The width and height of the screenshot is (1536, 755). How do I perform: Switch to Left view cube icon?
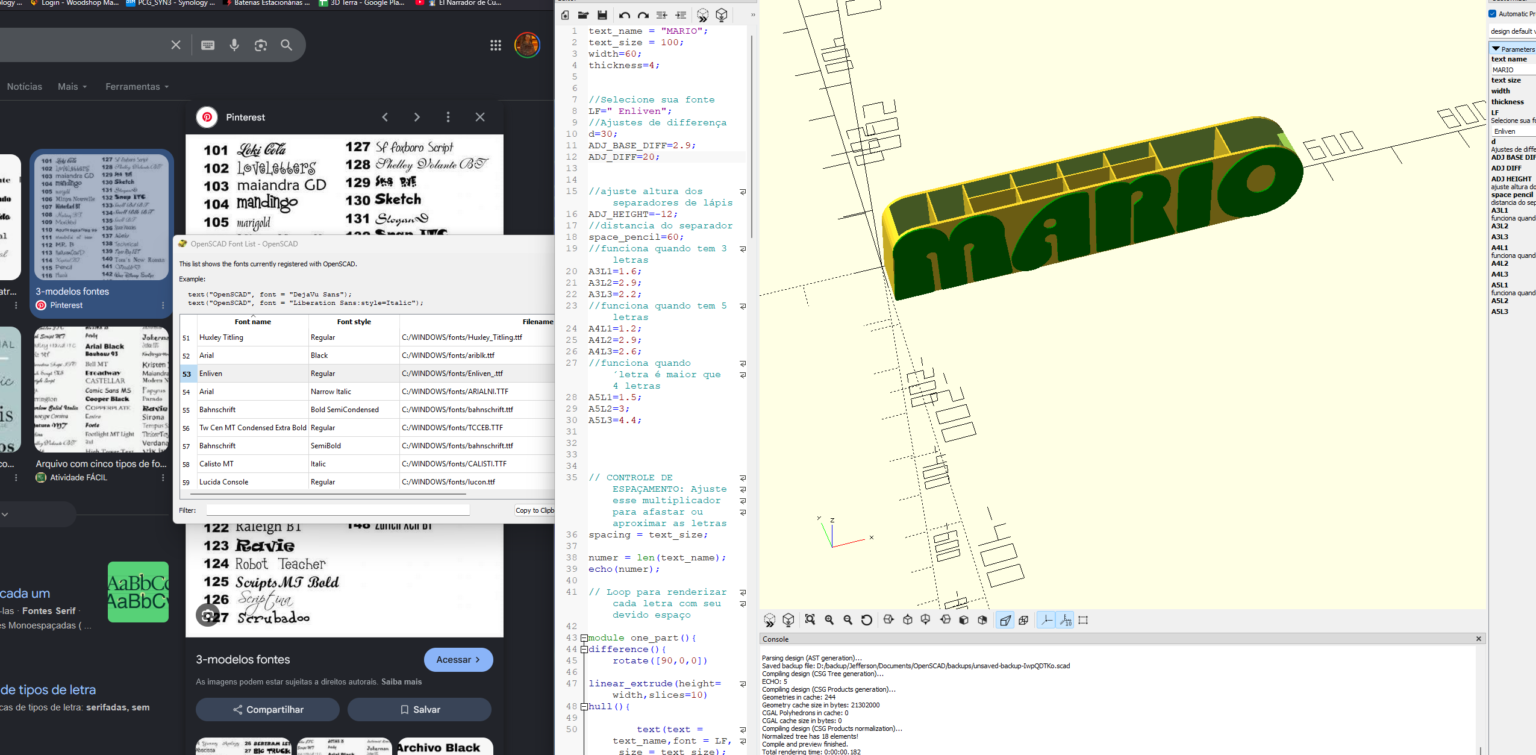945,620
